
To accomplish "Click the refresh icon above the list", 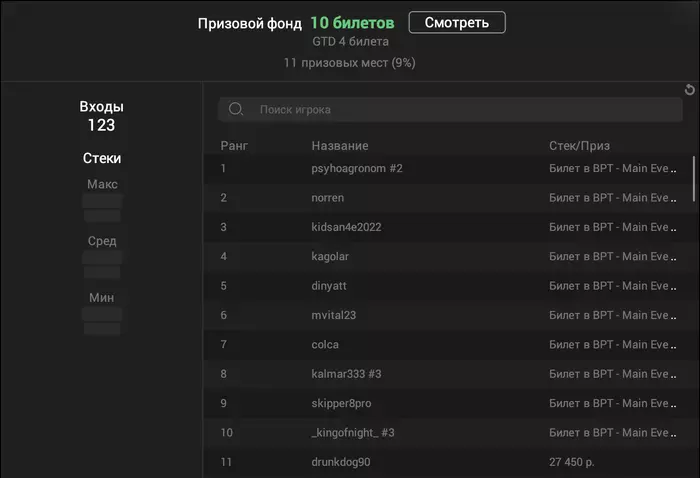I will click(x=689, y=90).
